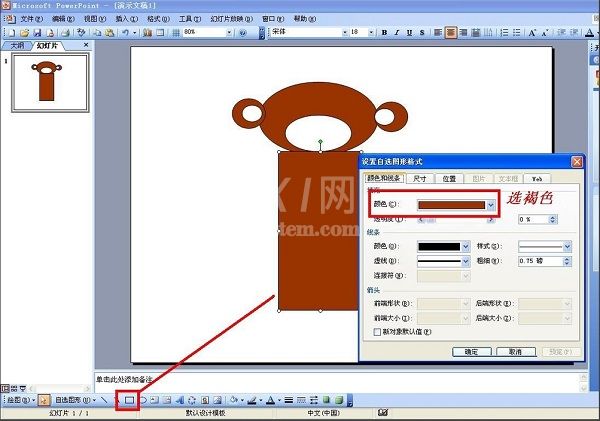
Task: Switch to the Size (尺寸) tab
Action: click(x=420, y=178)
